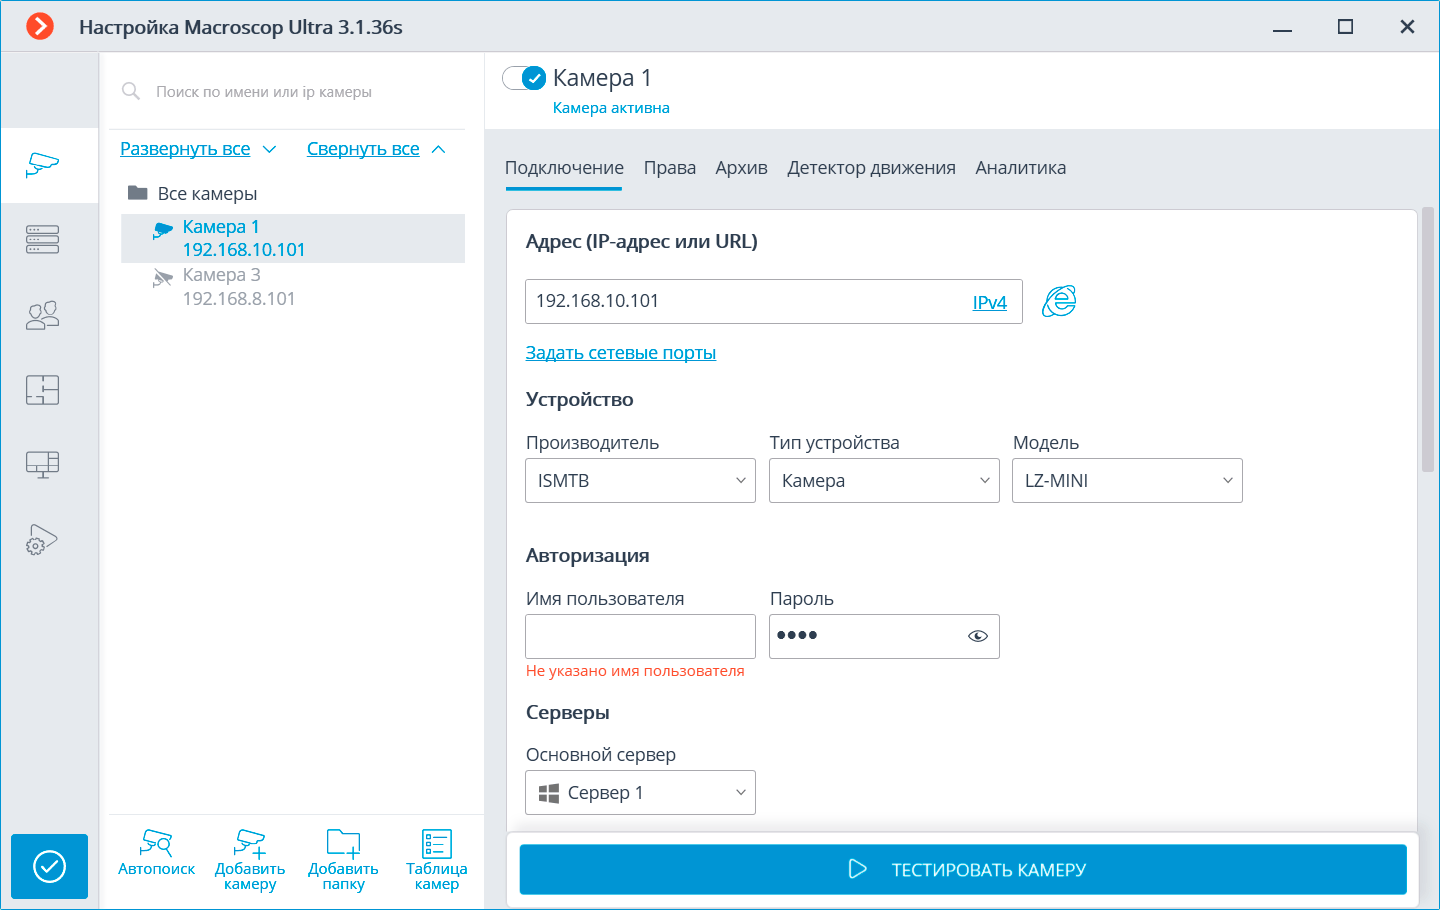The image size is (1440, 910).
Task: Click the error text Не указано имя пользователя
Action: [x=635, y=671]
